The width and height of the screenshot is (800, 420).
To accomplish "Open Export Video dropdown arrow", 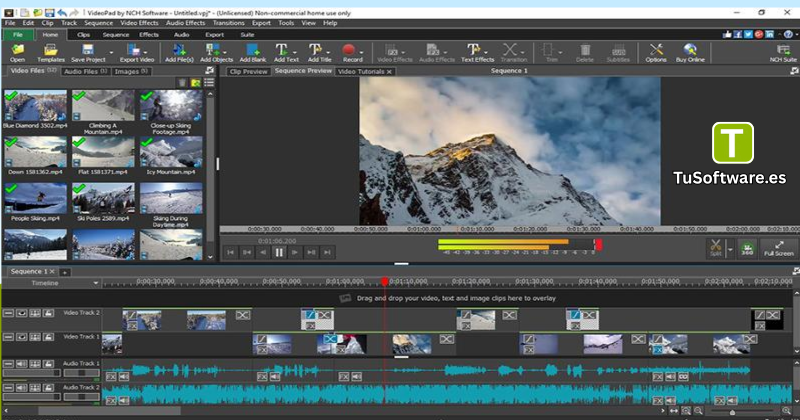I will tap(145, 52).
